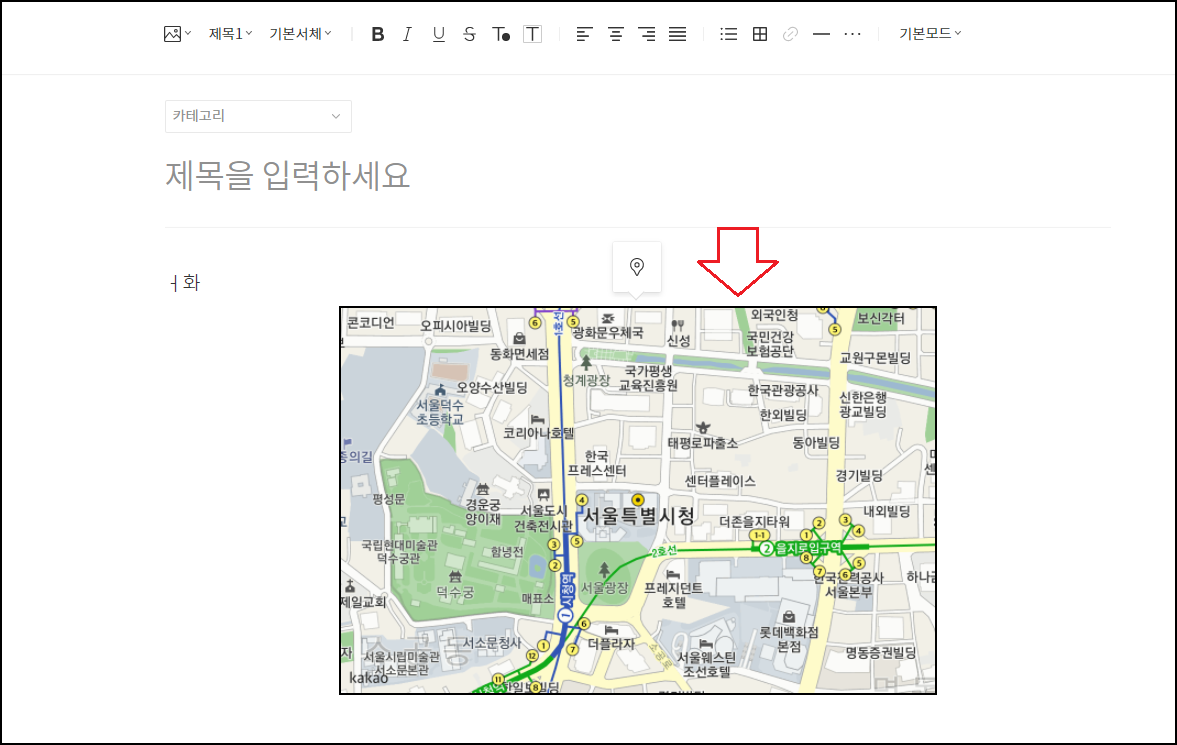Image resolution: width=1177 pixels, height=745 pixels.
Task: Expand the 제목1 heading style dropdown
Action: pos(230,34)
